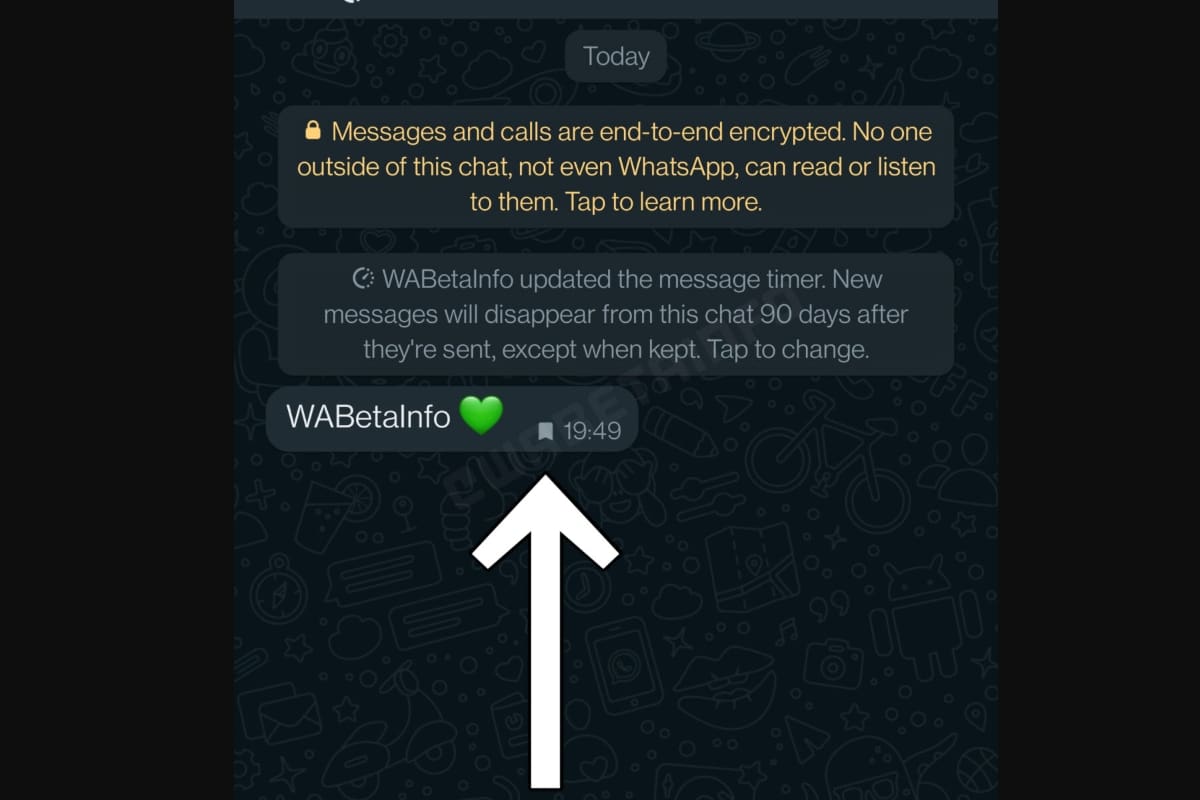This screenshot has width=1200, height=800.
Task: Select the WABetaInfo message bubble text
Action: coord(368,416)
